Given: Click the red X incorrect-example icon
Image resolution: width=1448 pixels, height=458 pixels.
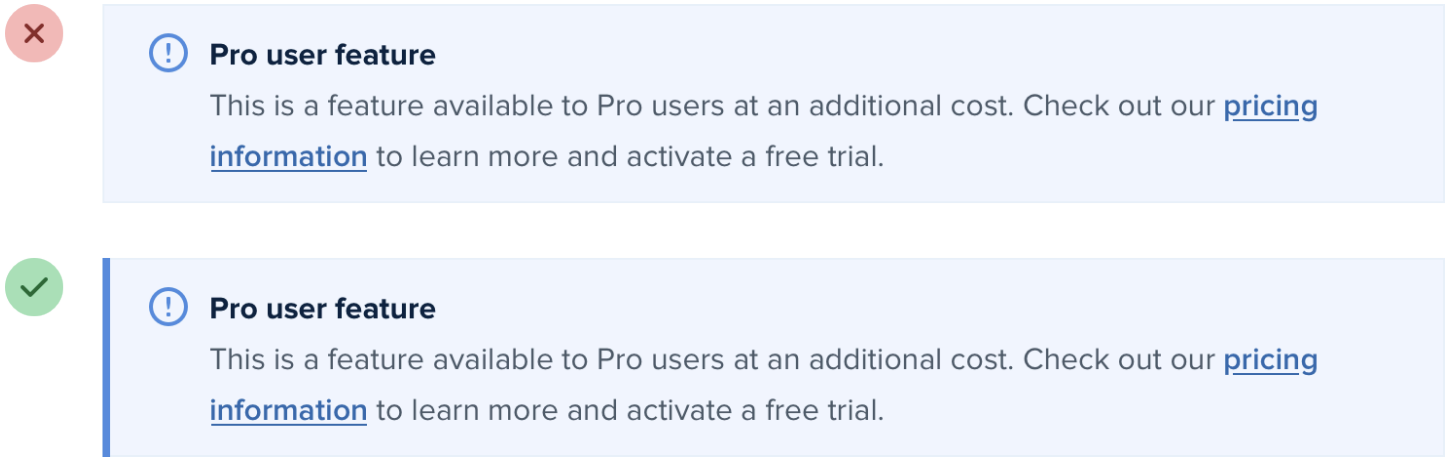Looking at the screenshot, I should 34,34.
